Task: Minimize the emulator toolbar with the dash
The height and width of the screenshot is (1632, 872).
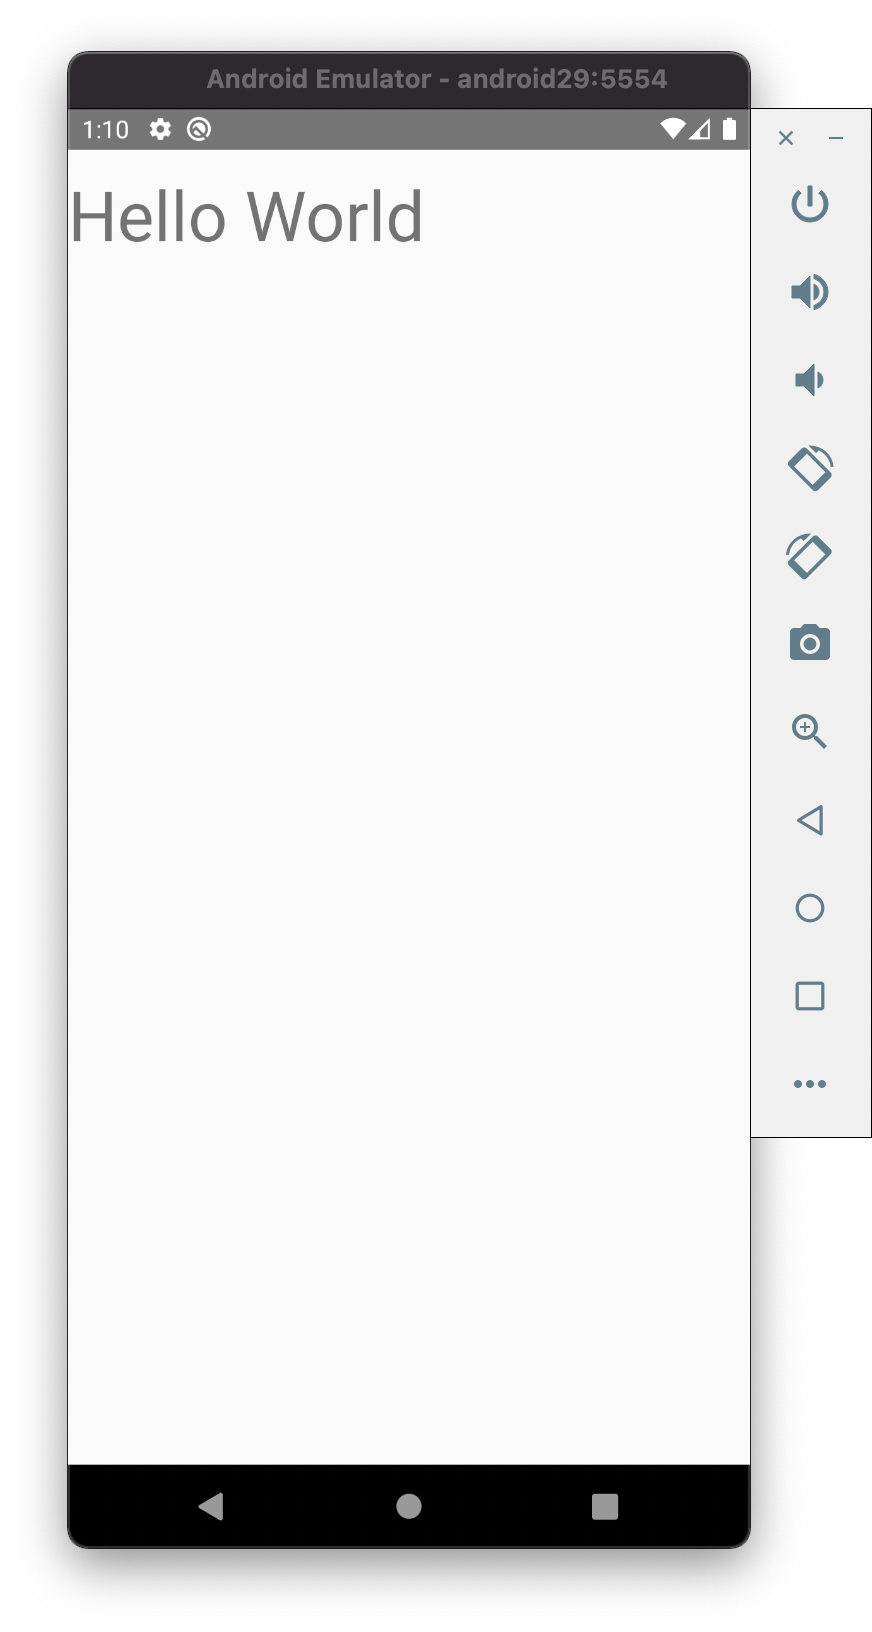Action: 836,138
